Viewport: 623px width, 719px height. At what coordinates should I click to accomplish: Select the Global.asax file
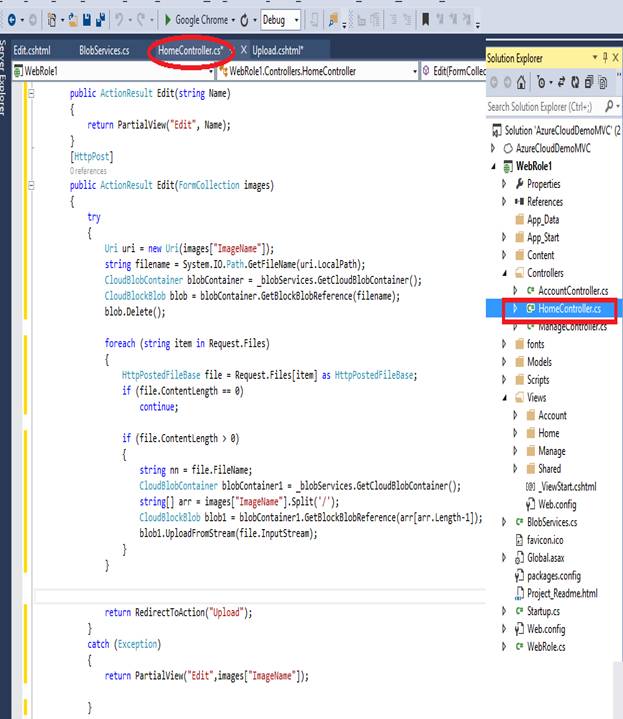click(540, 558)
